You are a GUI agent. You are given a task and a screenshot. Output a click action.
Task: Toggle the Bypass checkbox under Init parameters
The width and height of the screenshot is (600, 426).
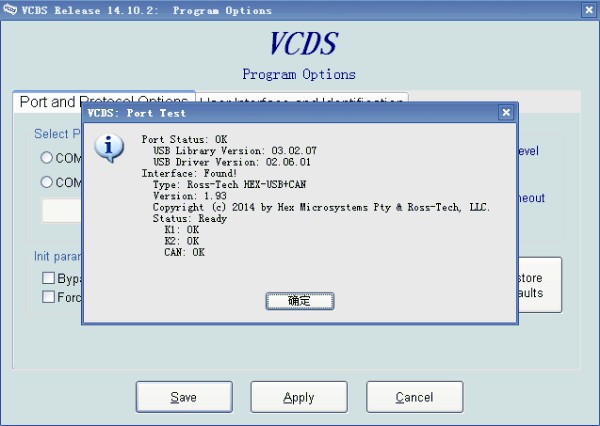(x=48, y=278)
